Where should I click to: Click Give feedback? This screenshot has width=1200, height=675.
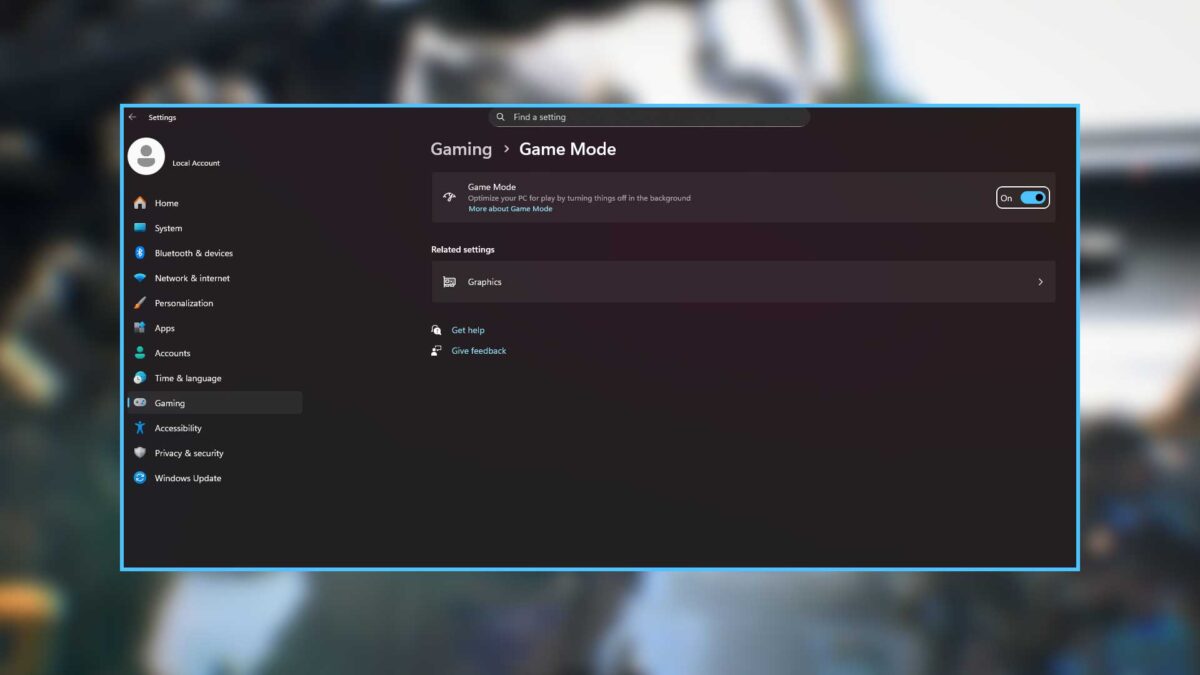(x=478, y=350)
